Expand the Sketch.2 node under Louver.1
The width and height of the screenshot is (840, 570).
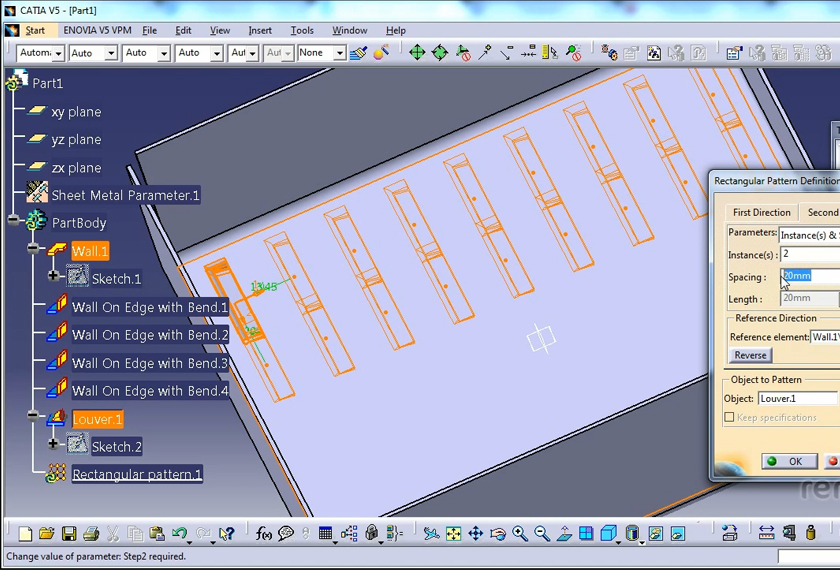tap(54, 444)
